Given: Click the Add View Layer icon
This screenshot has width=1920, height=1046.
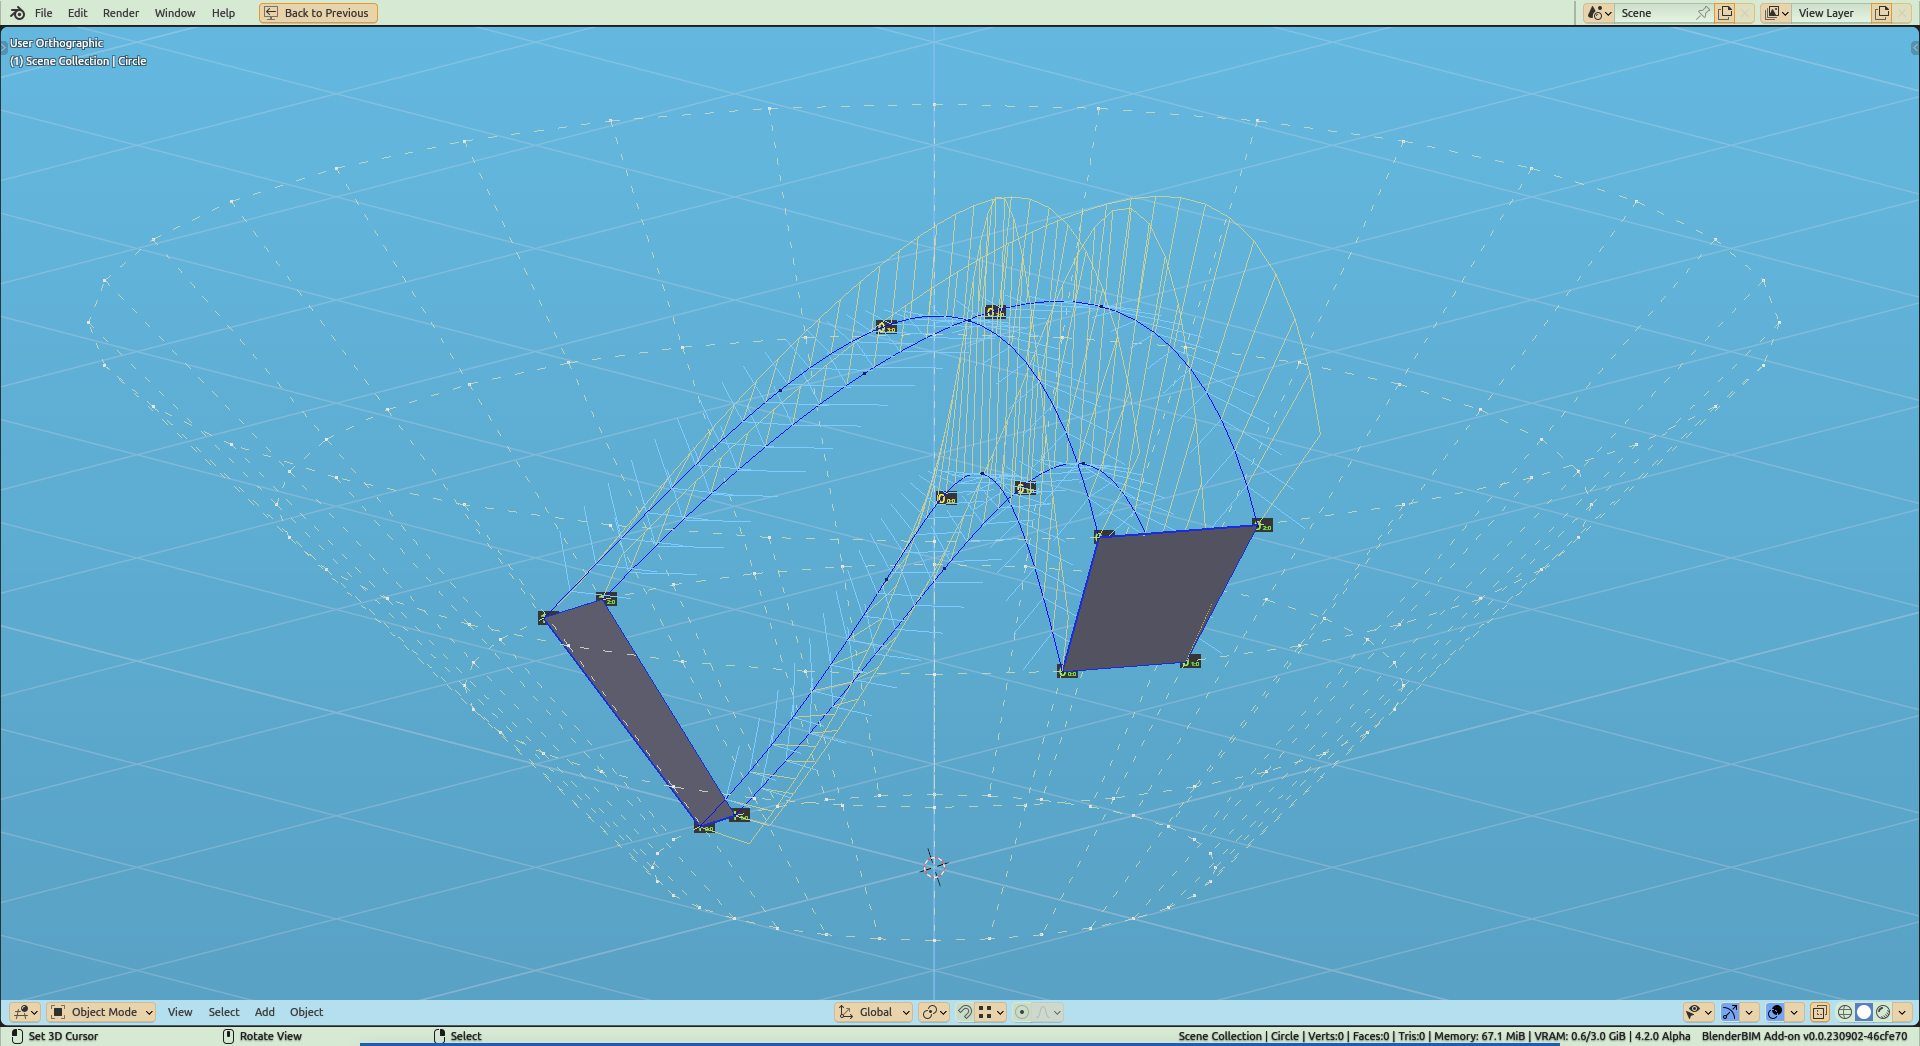Looking at the screenshot, I should [1881, 13].
